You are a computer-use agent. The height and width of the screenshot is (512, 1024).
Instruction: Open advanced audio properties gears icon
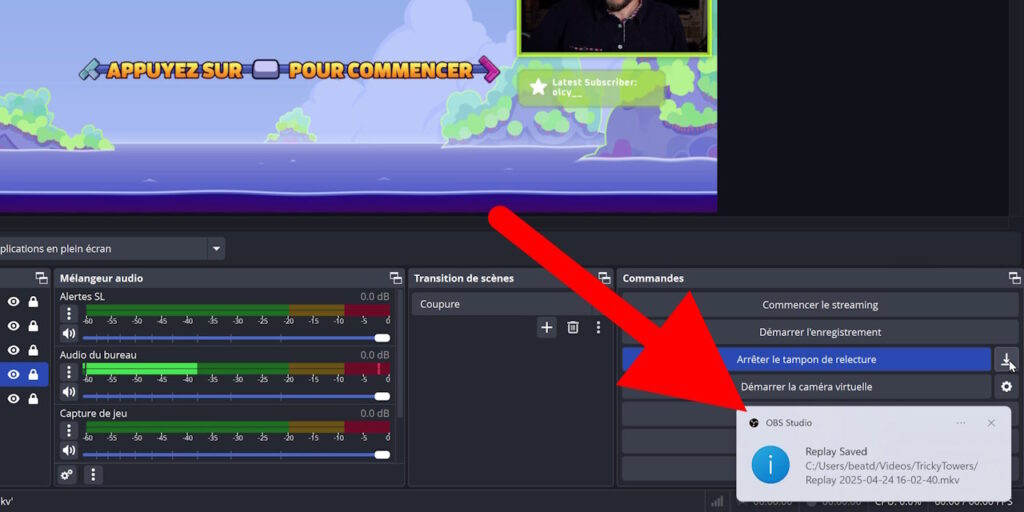pos(67,475)
